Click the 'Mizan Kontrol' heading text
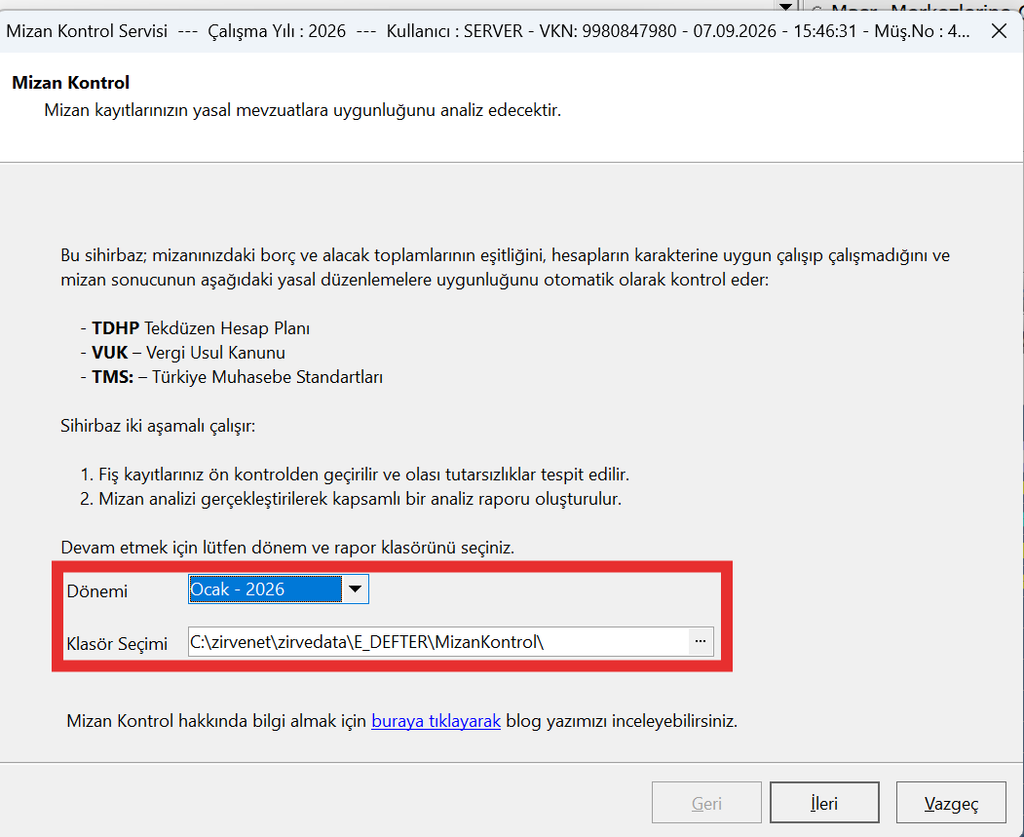 click(x=71, y=83)
